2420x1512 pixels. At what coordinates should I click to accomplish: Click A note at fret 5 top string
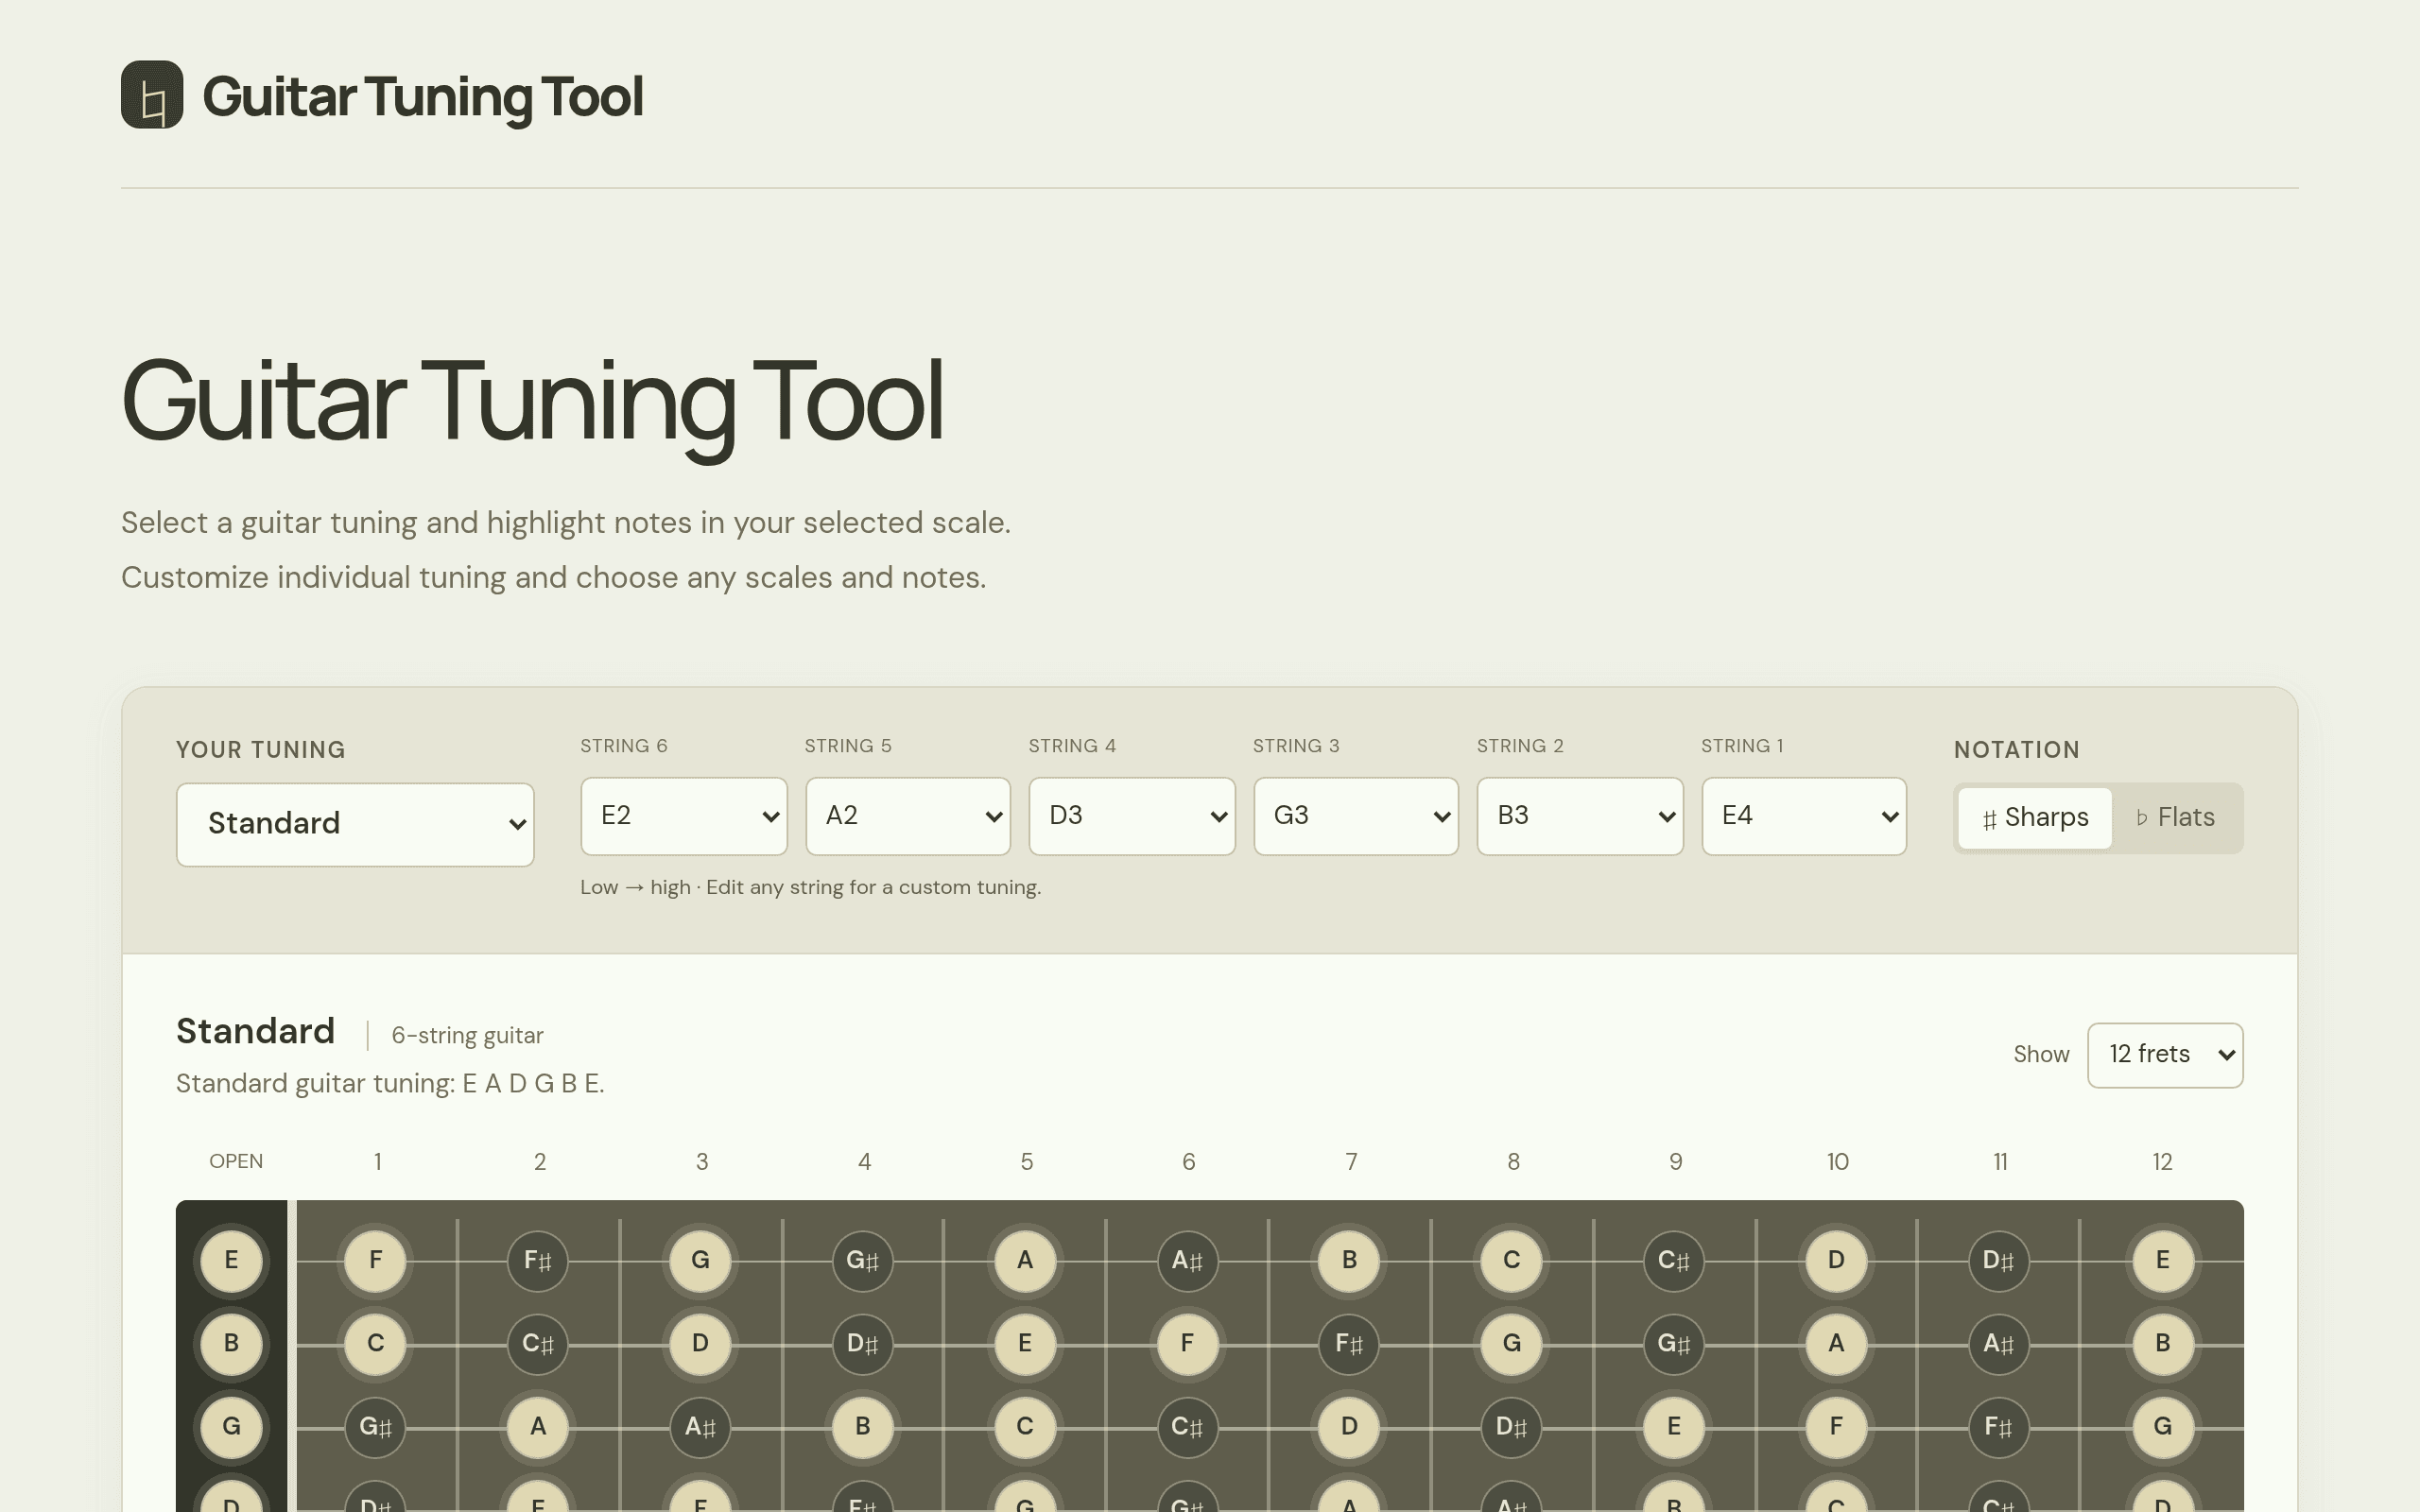tap(1025, 1260)
